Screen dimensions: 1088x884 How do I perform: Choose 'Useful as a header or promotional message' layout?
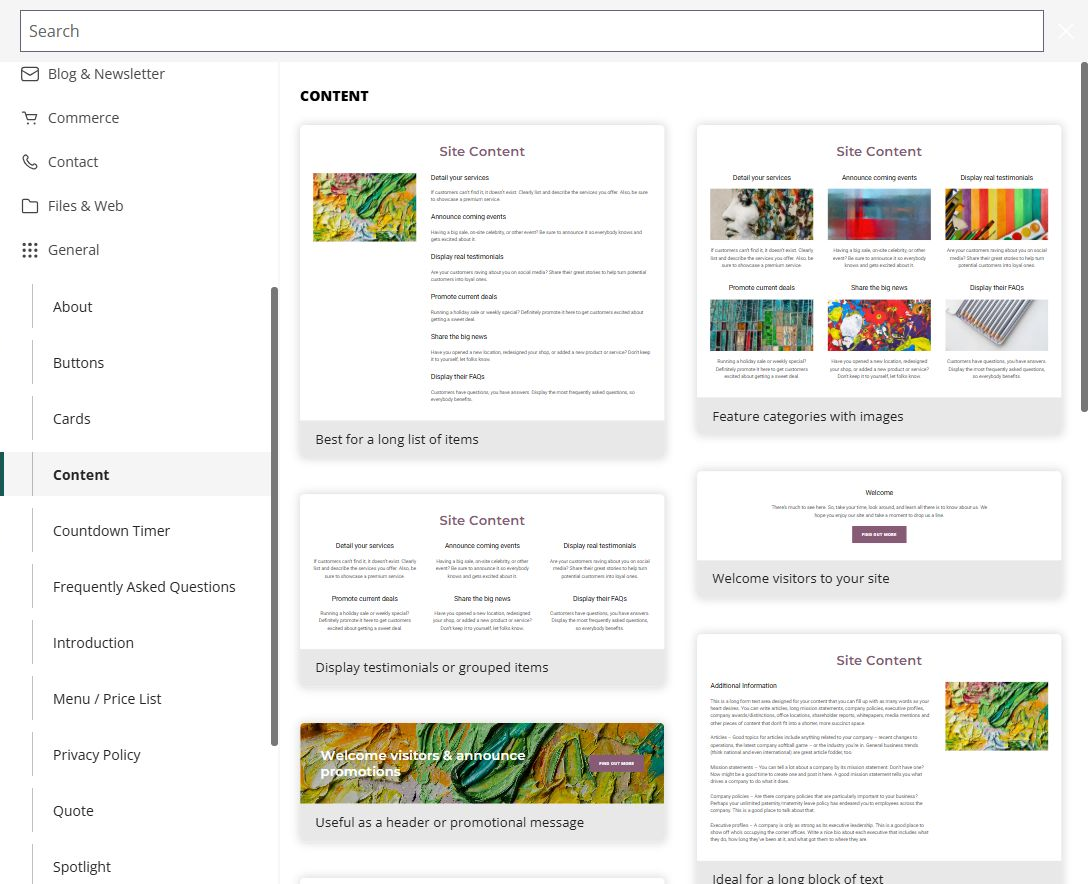pyautogui.click(x=482, y=782)
